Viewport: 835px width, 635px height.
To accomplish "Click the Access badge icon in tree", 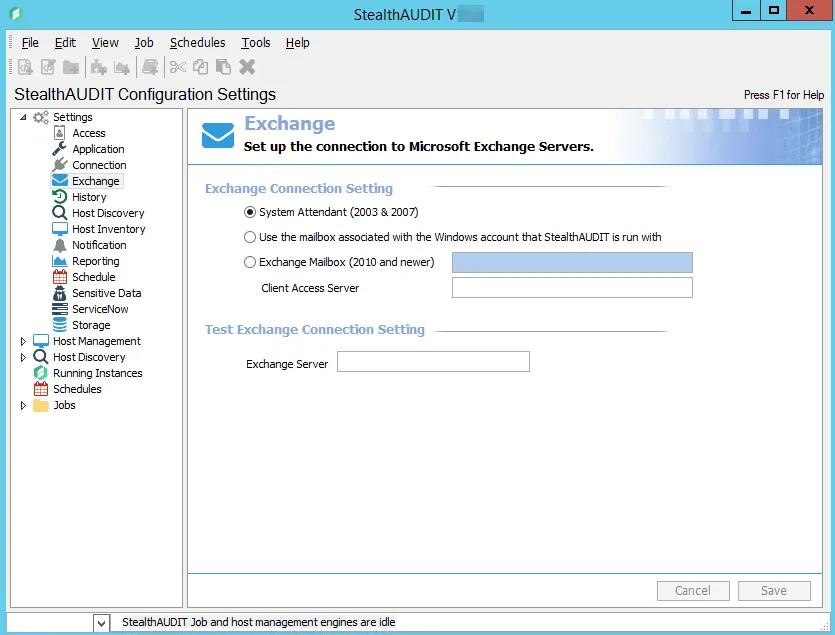I will (x=60, y=133).
